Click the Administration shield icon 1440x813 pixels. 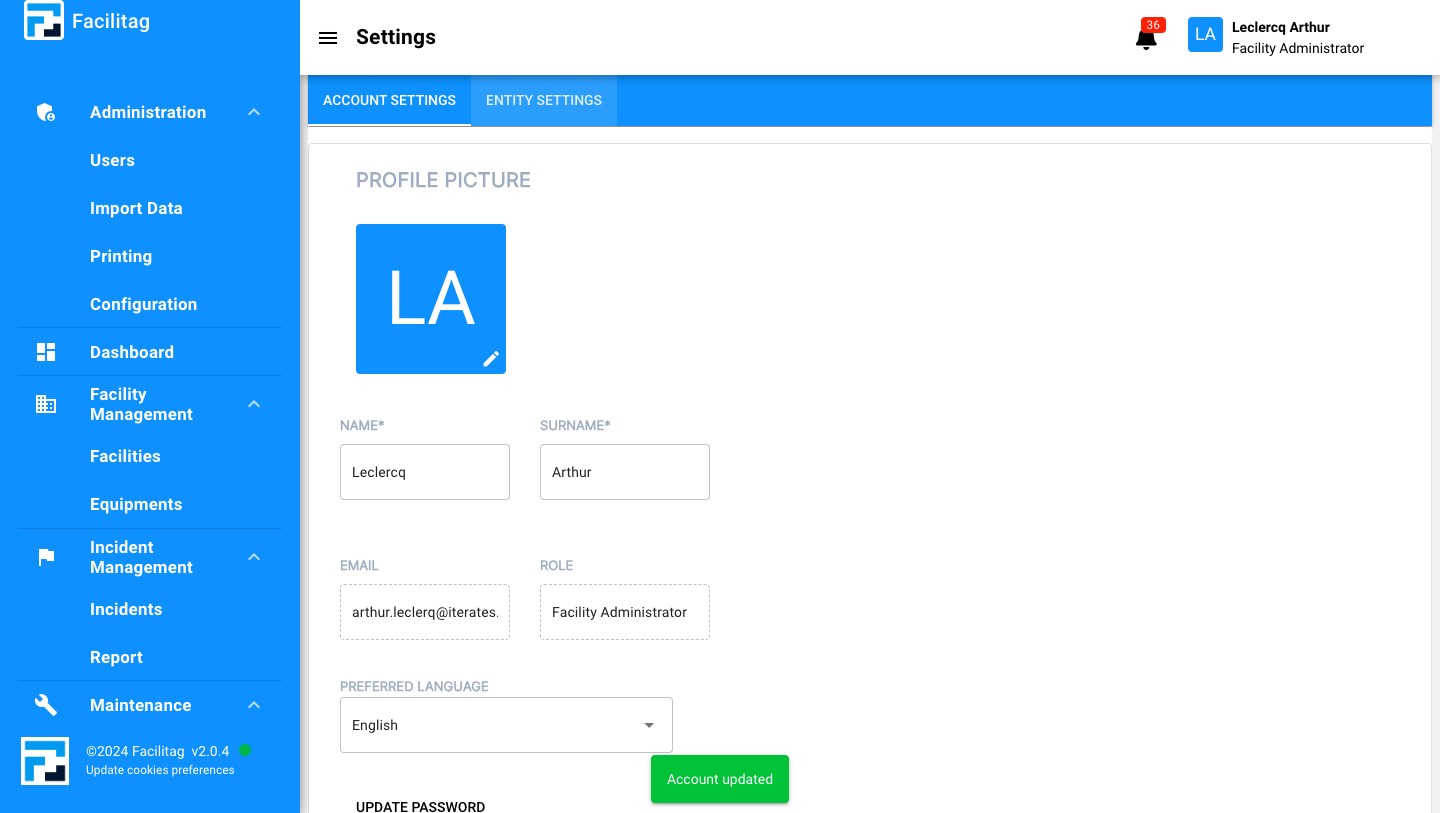point(46,113)
